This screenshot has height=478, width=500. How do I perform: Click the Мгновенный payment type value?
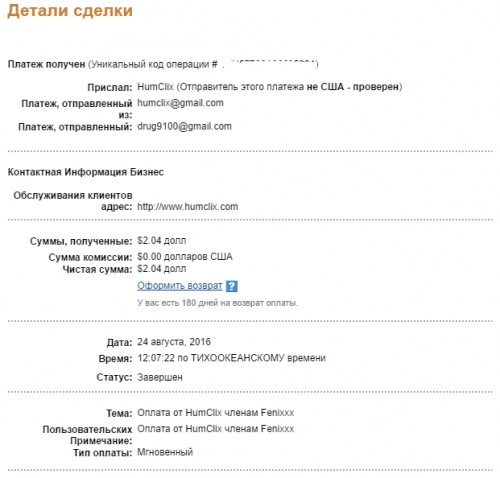[165, 452]
